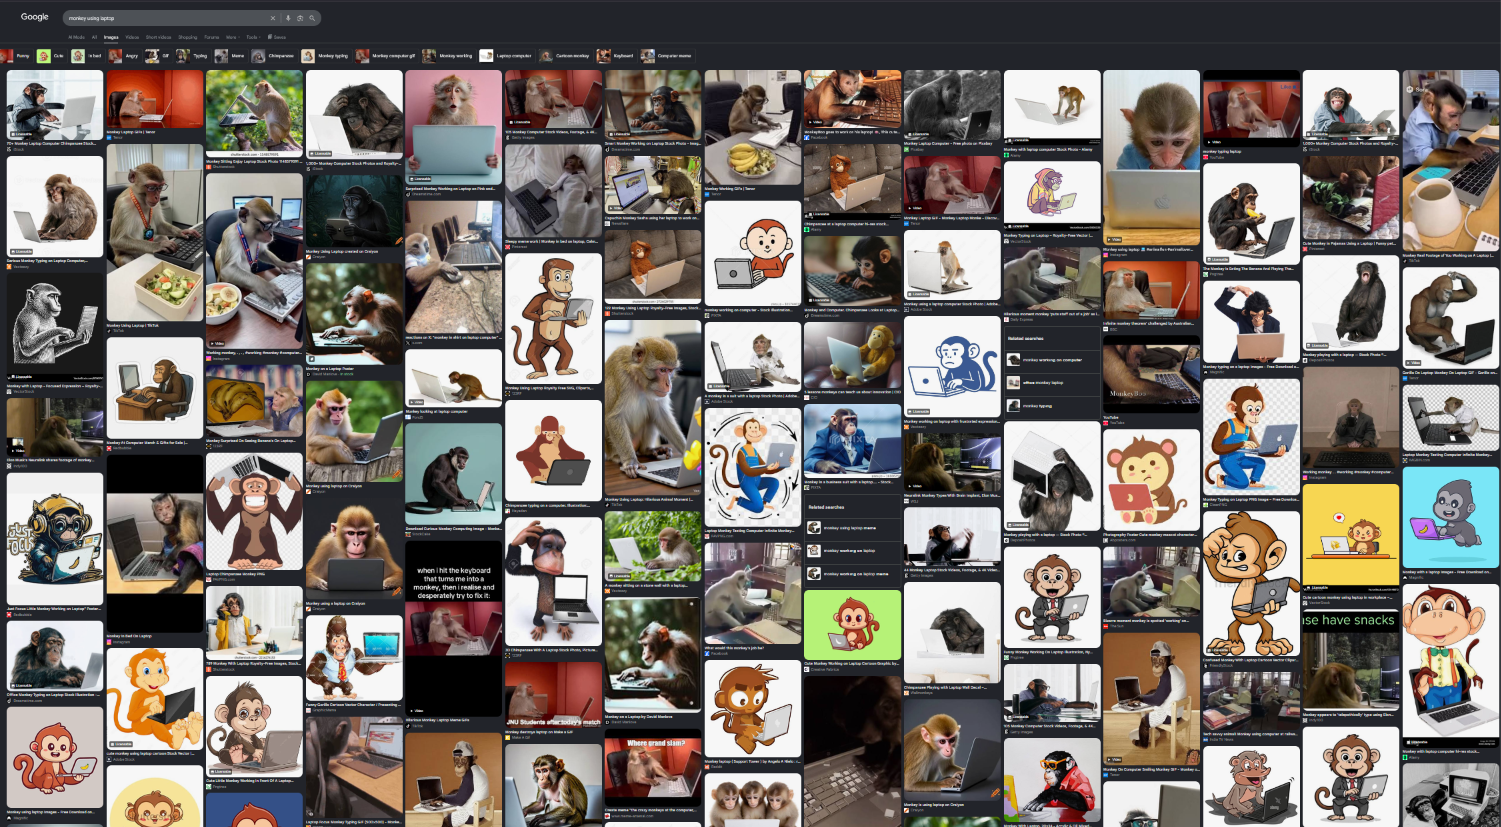1501x827 pixels.
Task: Open the monkey with bananas at desk image
Action: tap(752, 127)
